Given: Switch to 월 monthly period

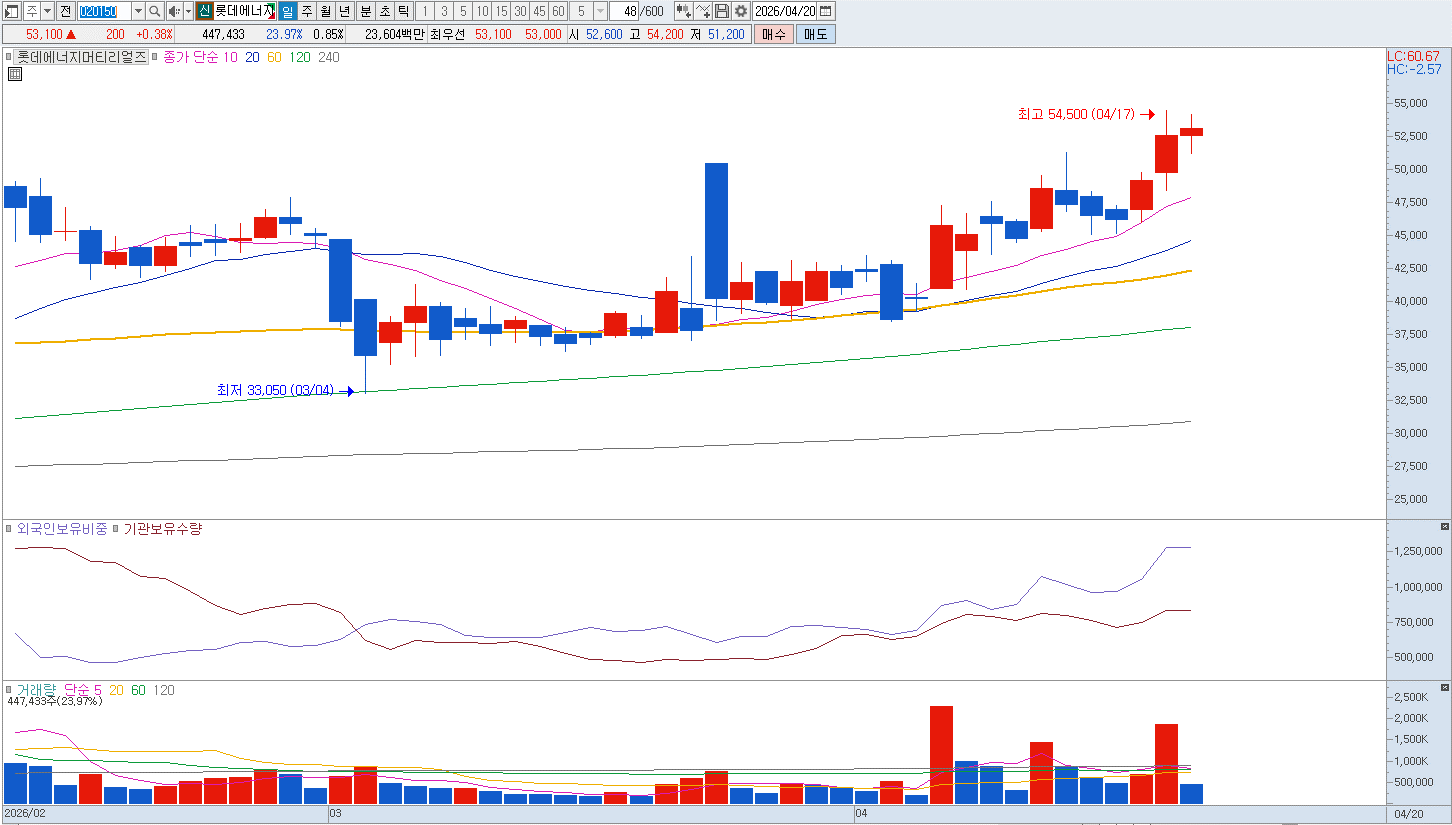Looking at the screenshot, I should coord(326,11).
